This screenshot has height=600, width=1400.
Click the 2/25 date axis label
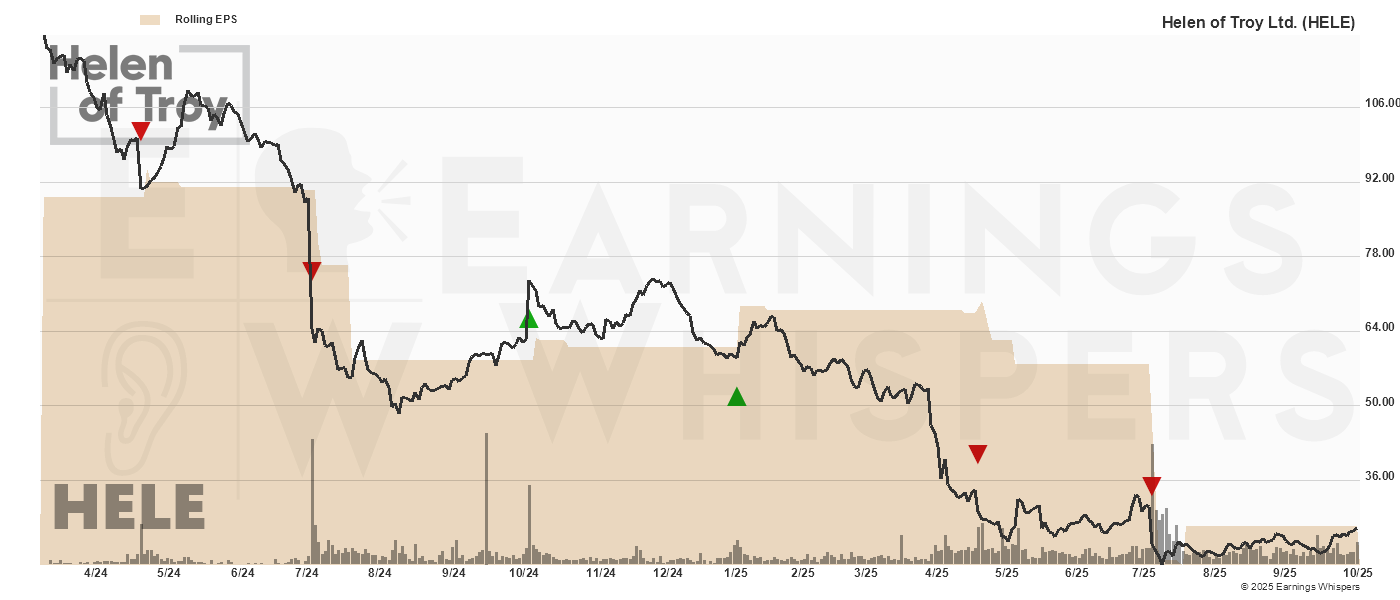tap(803, 573)
